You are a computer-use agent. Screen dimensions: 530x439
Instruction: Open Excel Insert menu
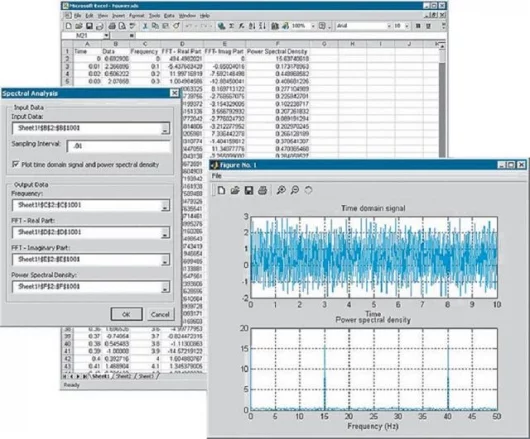click(118, 16)
